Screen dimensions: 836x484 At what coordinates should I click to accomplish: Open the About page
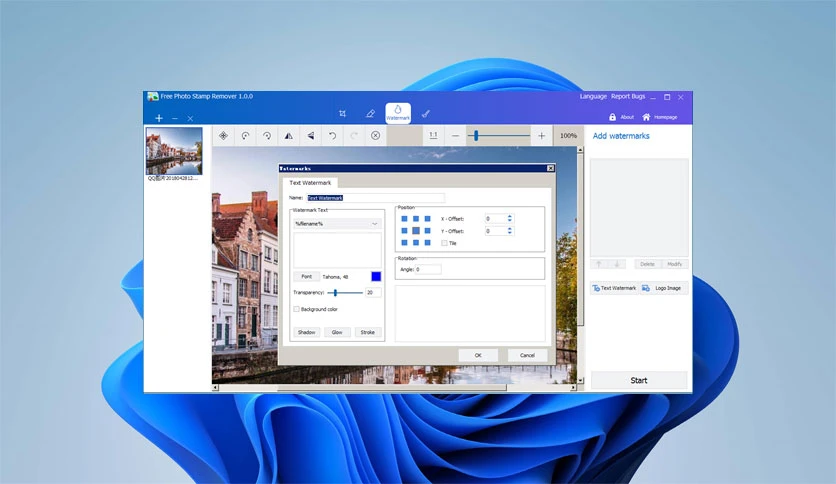click(621, 117)
